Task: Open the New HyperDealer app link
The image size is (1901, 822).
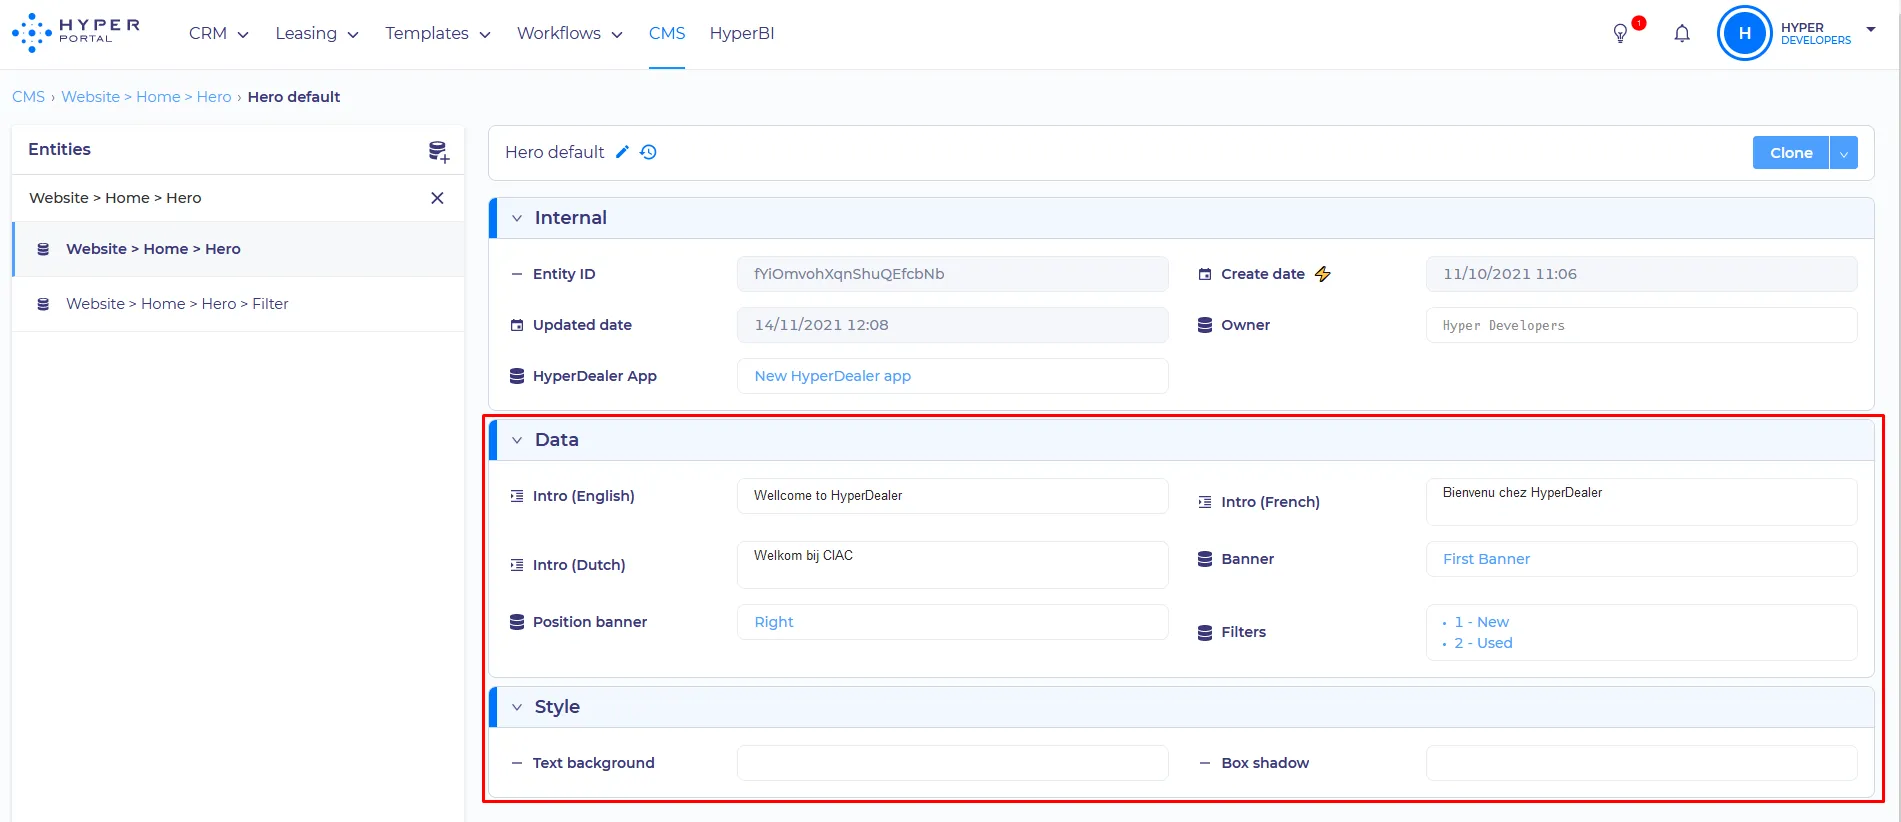Action: tap(833, 376)
